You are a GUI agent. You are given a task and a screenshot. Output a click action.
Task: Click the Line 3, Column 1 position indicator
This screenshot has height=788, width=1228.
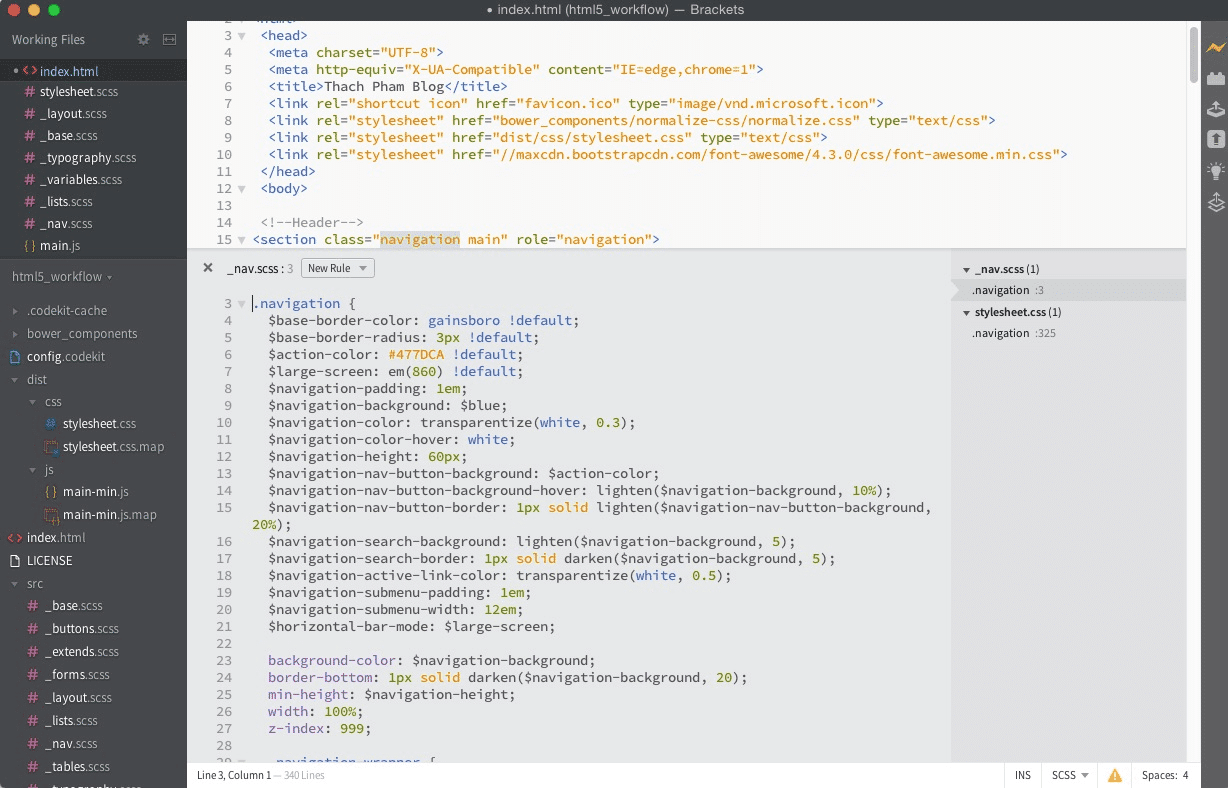coord(233,775)
